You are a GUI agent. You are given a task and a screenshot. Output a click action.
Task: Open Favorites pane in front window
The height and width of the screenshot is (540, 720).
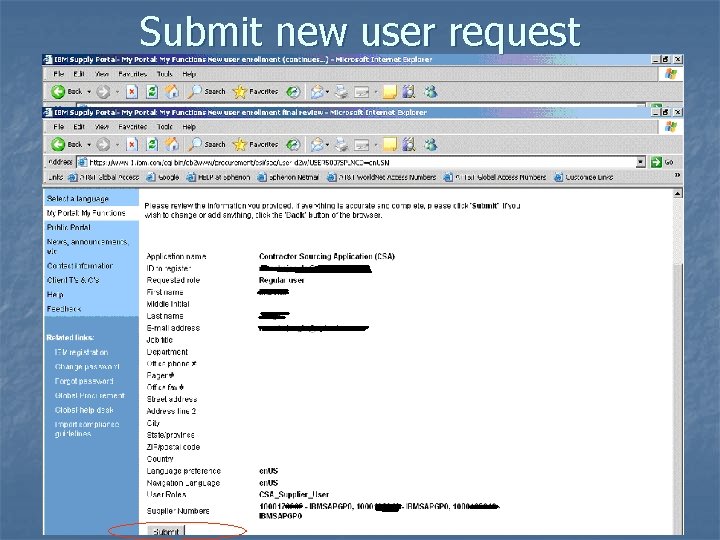pyautogui.click(x=255, y=145)
